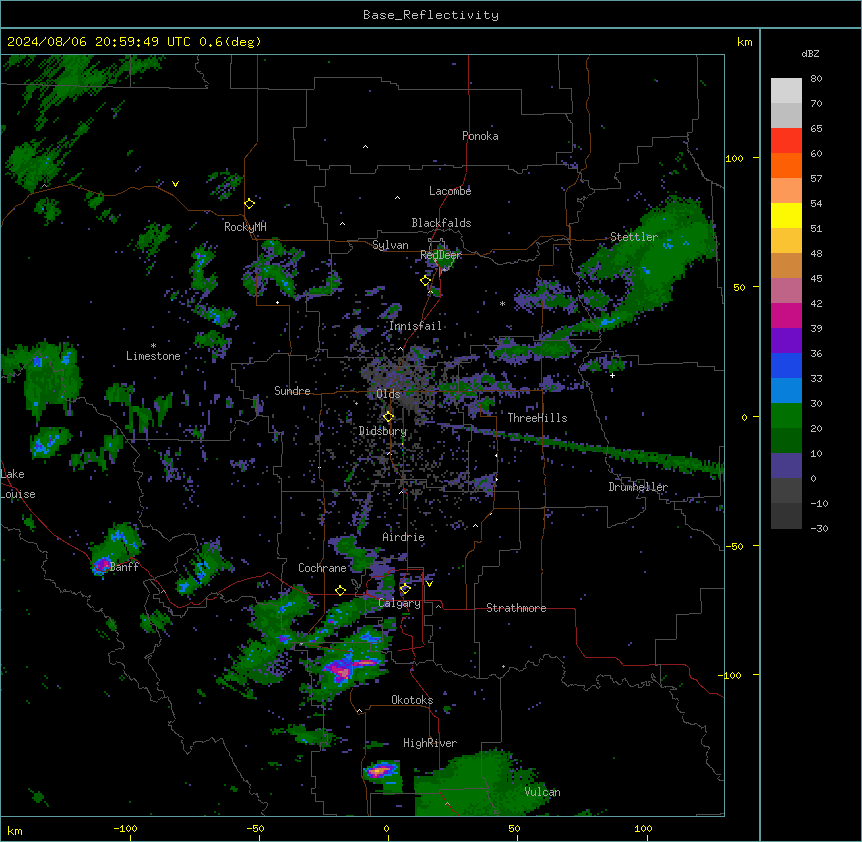Viewport: 862px width, 842px height.
Task: Click the -100 tick on the vertical axis
Action: coord(731,675)
